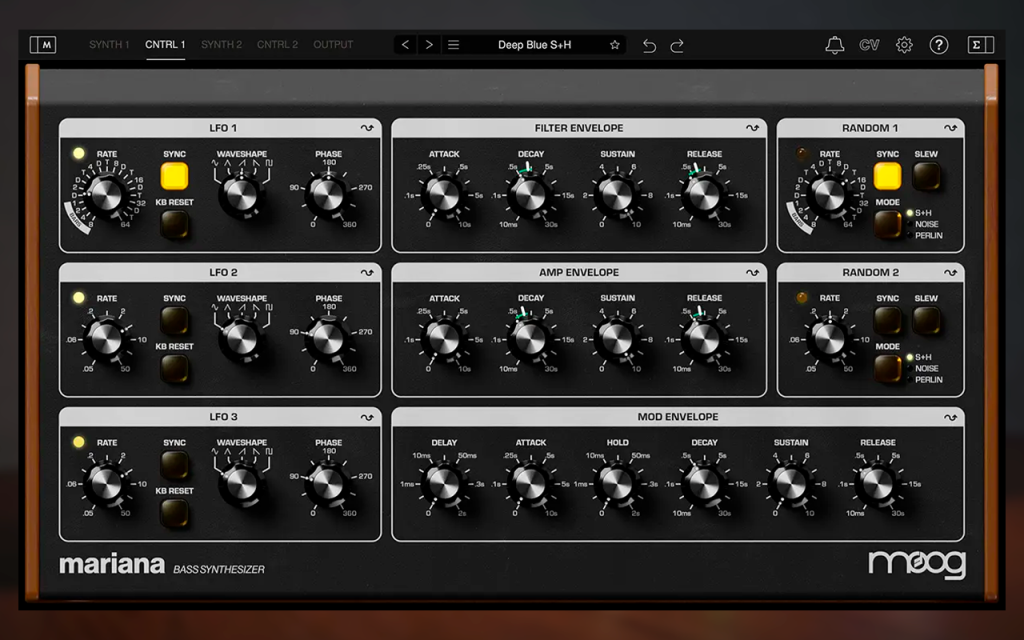Click Mod Envelope RELEASE knob
The image size is (1024, 640).
[x=878, y=483]
